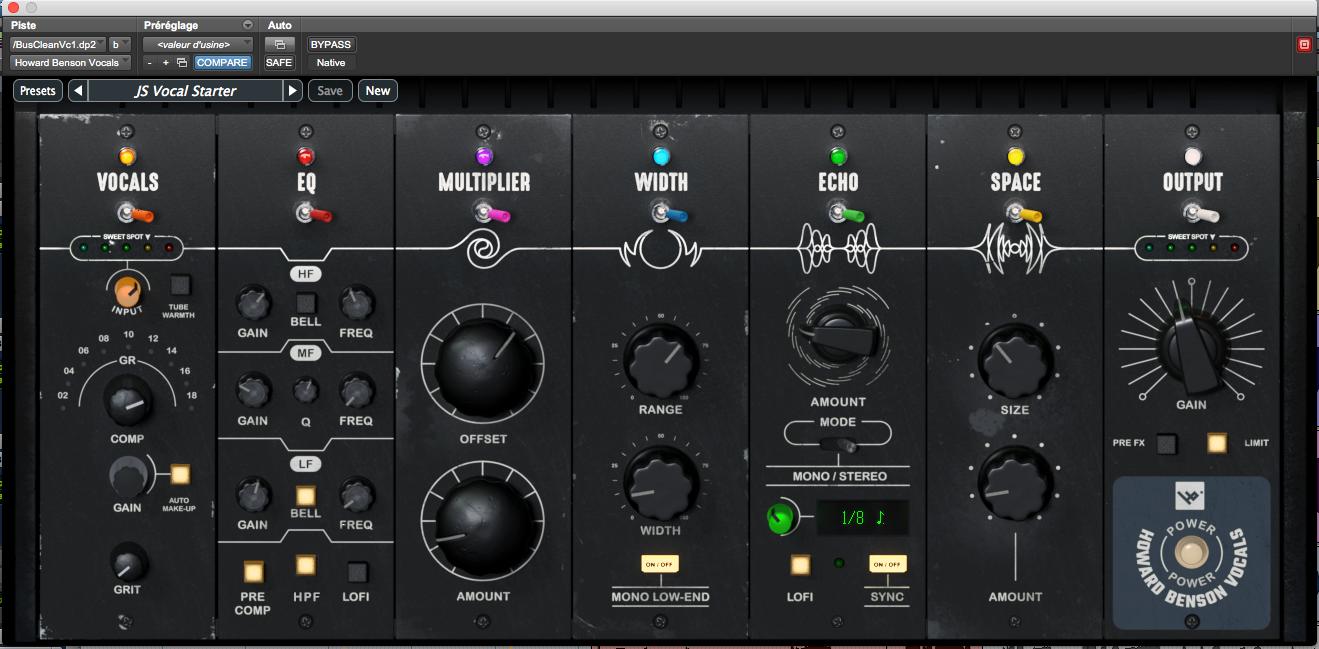
Task: Click the Space burst icon
Action: point(1015,248)
